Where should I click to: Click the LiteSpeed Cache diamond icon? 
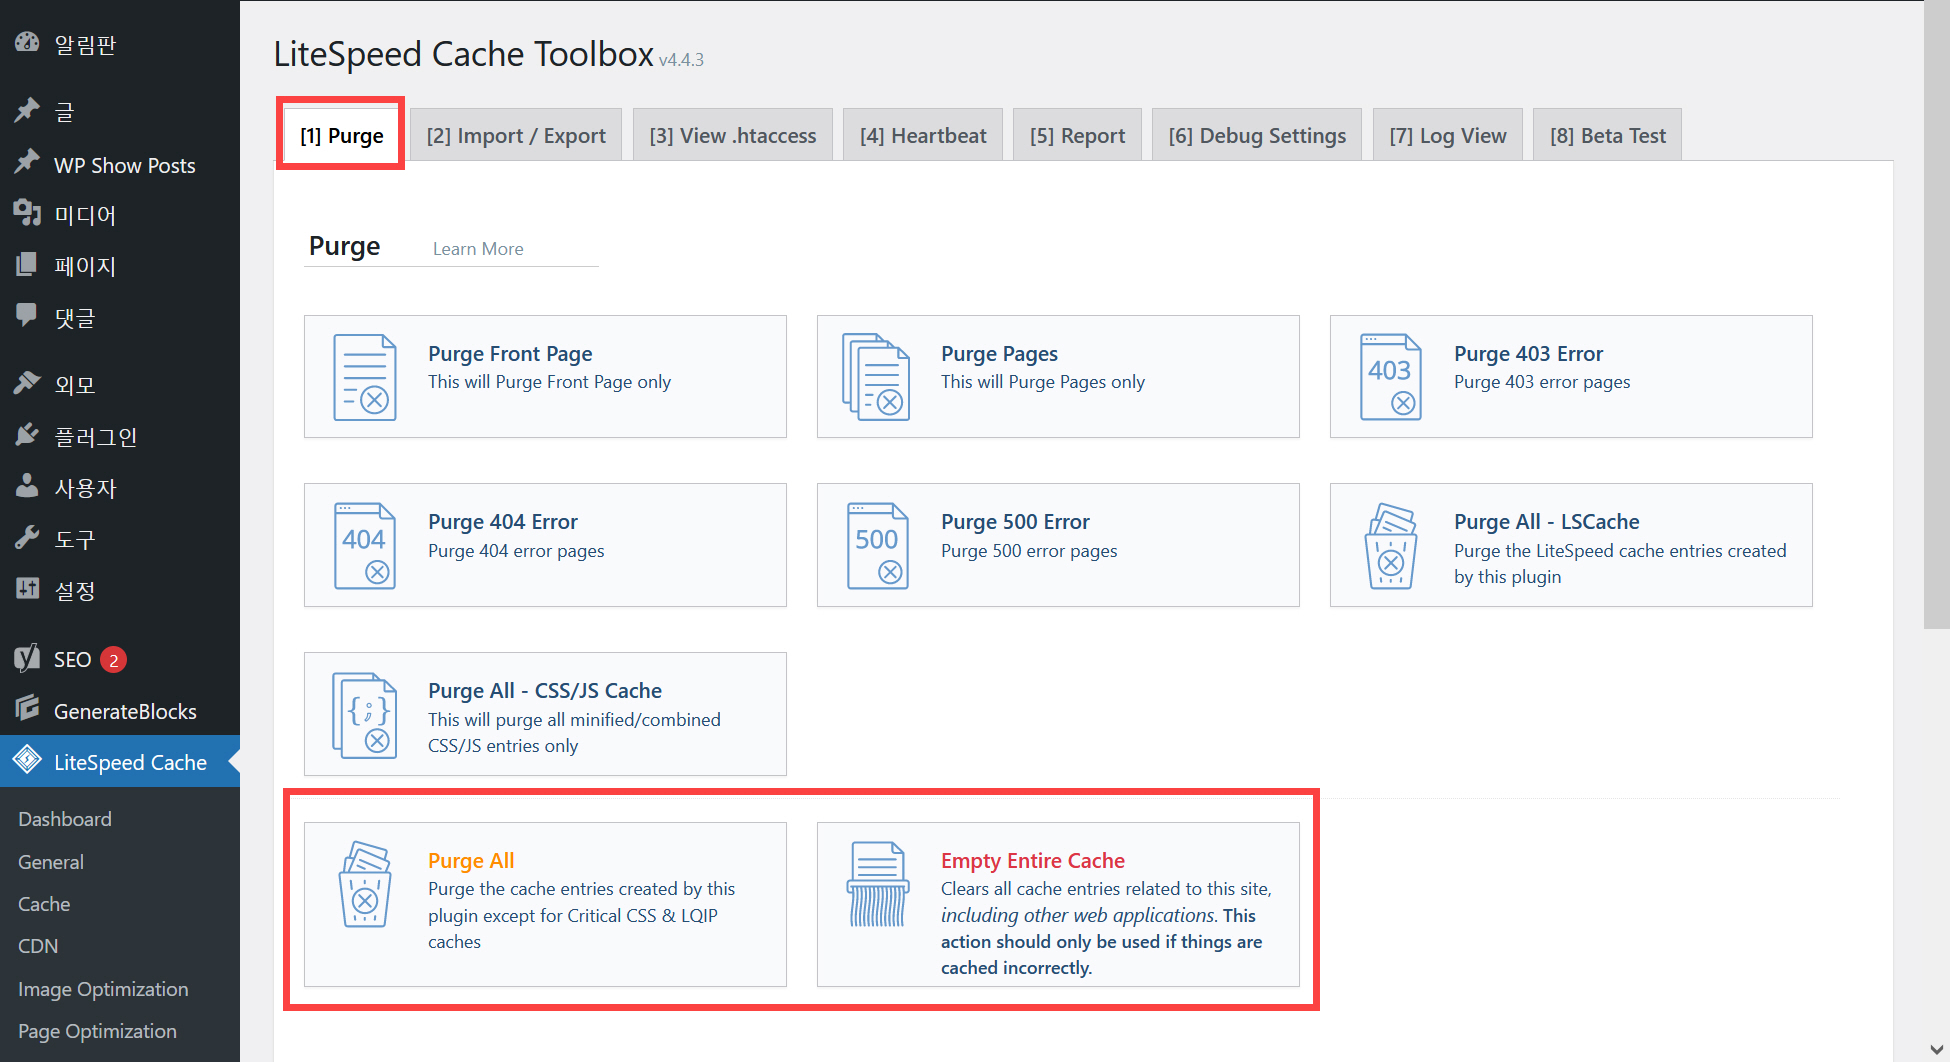27,760
